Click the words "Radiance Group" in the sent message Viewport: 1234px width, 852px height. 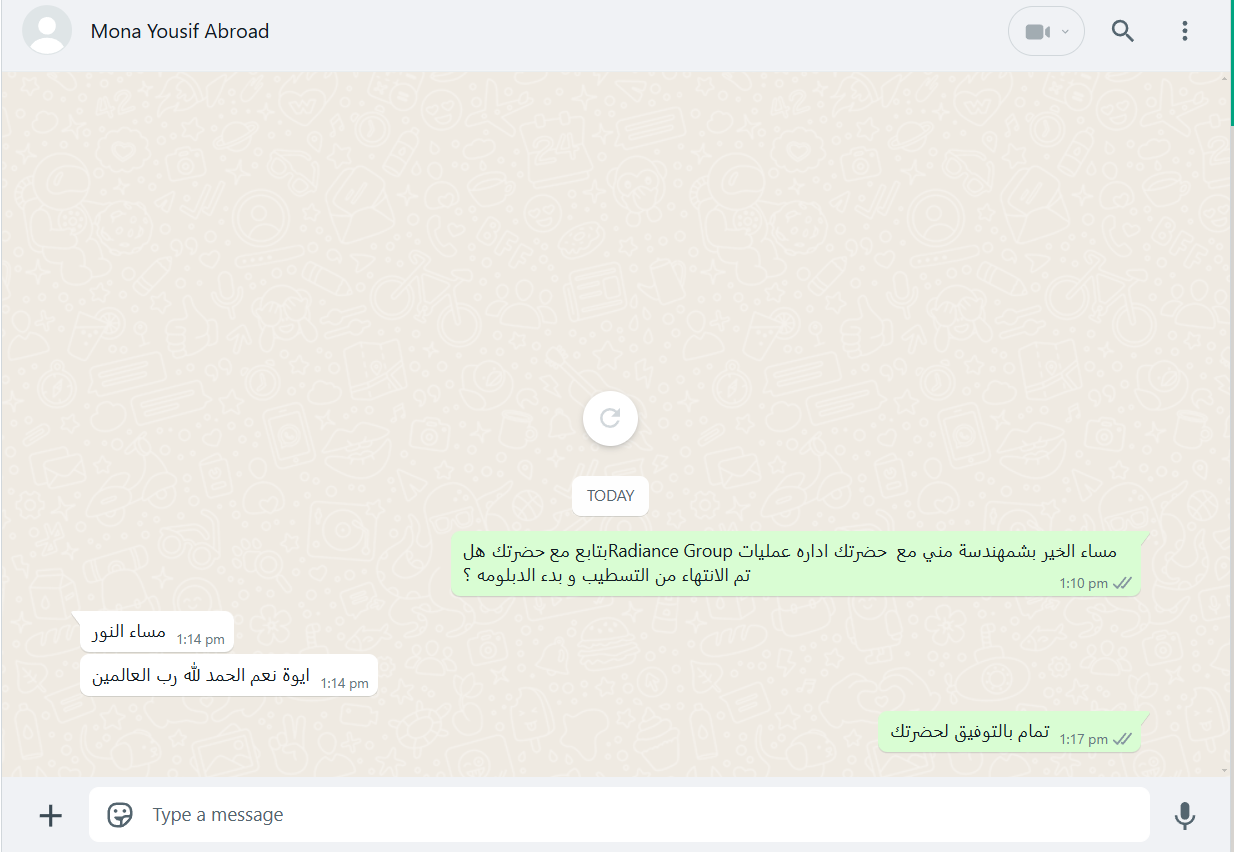(671, 550)
